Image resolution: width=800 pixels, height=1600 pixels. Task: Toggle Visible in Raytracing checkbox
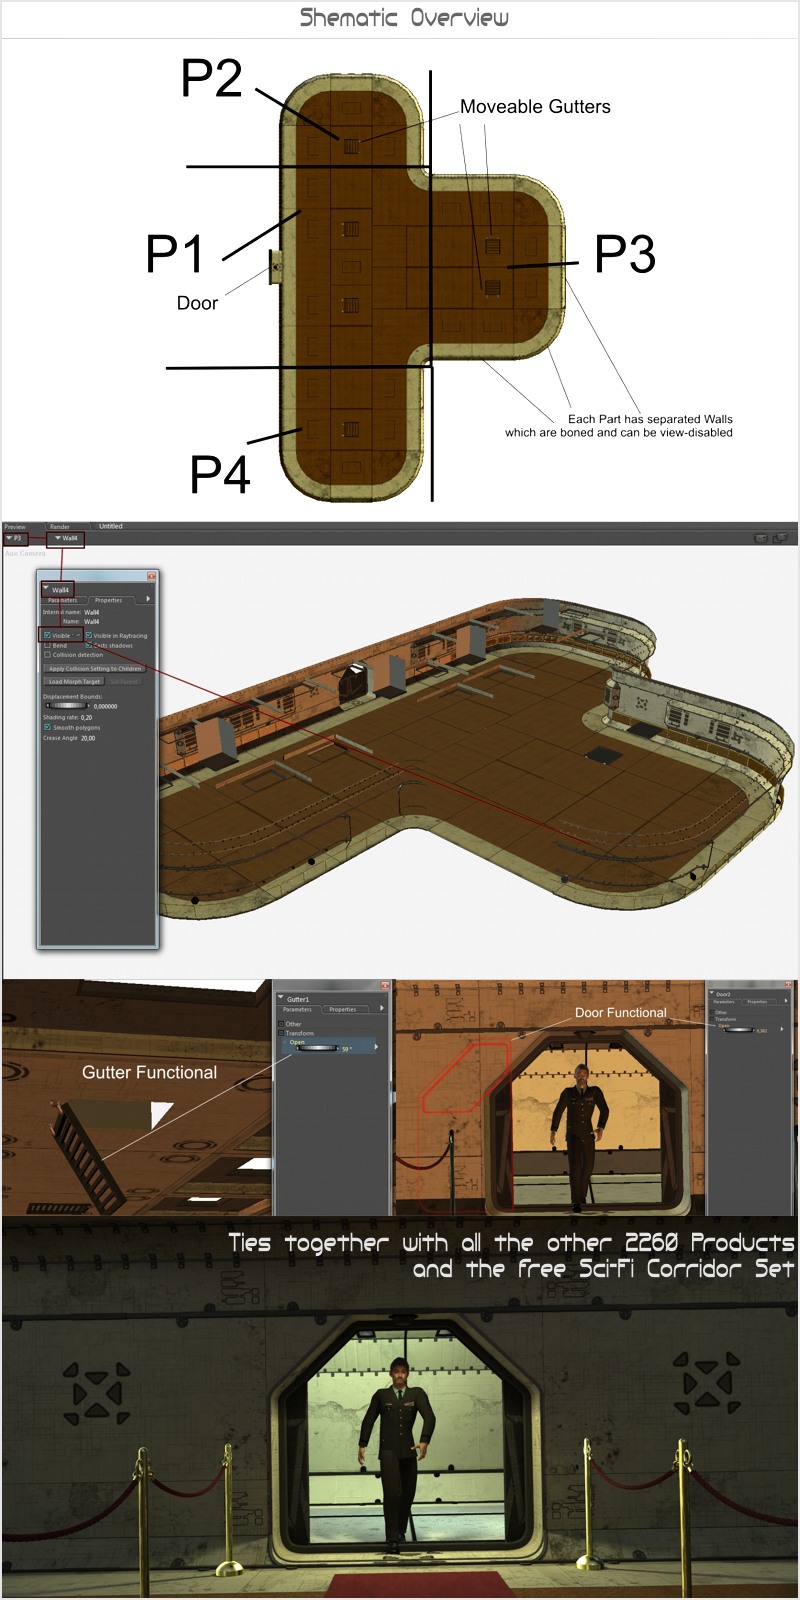[88, 635]
